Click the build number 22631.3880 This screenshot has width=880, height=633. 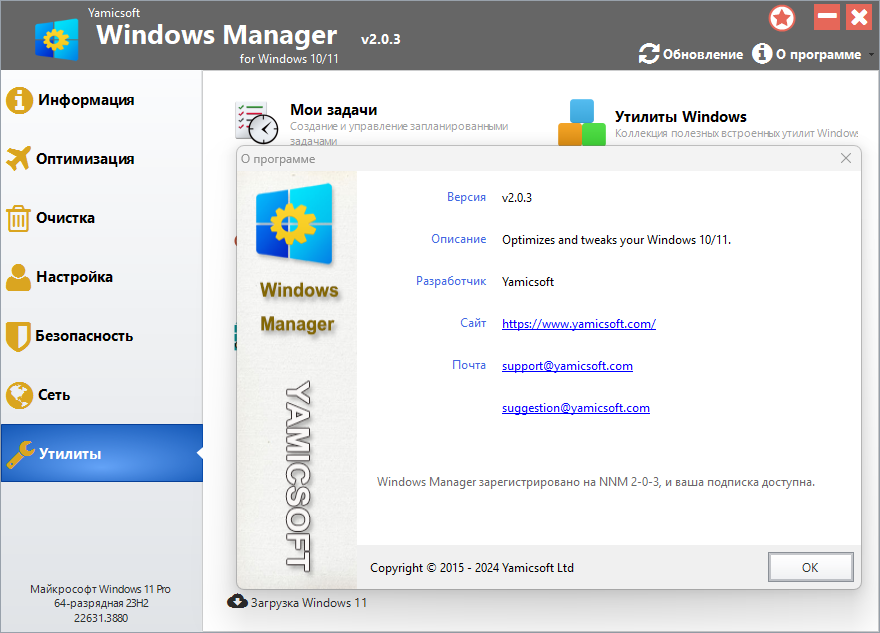[101, 618]
